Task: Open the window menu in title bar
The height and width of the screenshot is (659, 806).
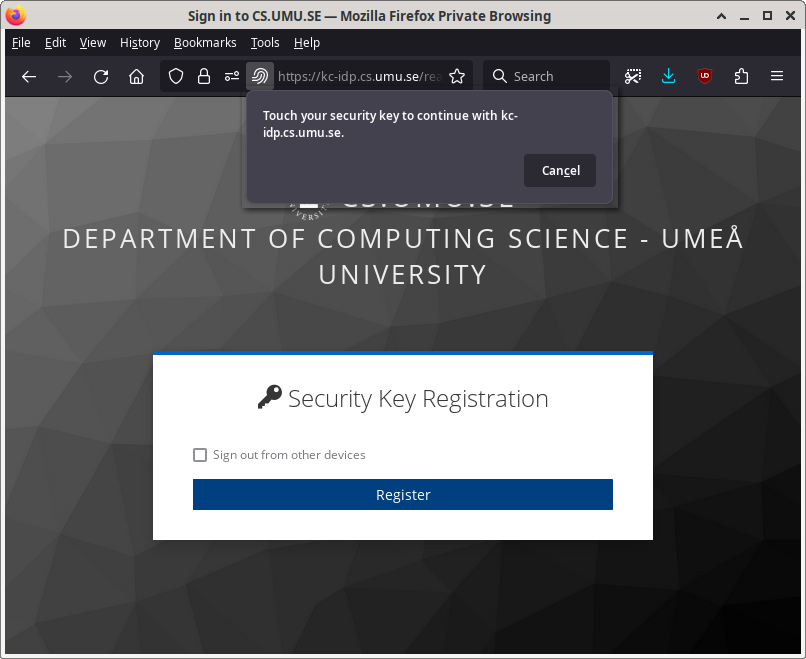Action: tap(16, 16)
